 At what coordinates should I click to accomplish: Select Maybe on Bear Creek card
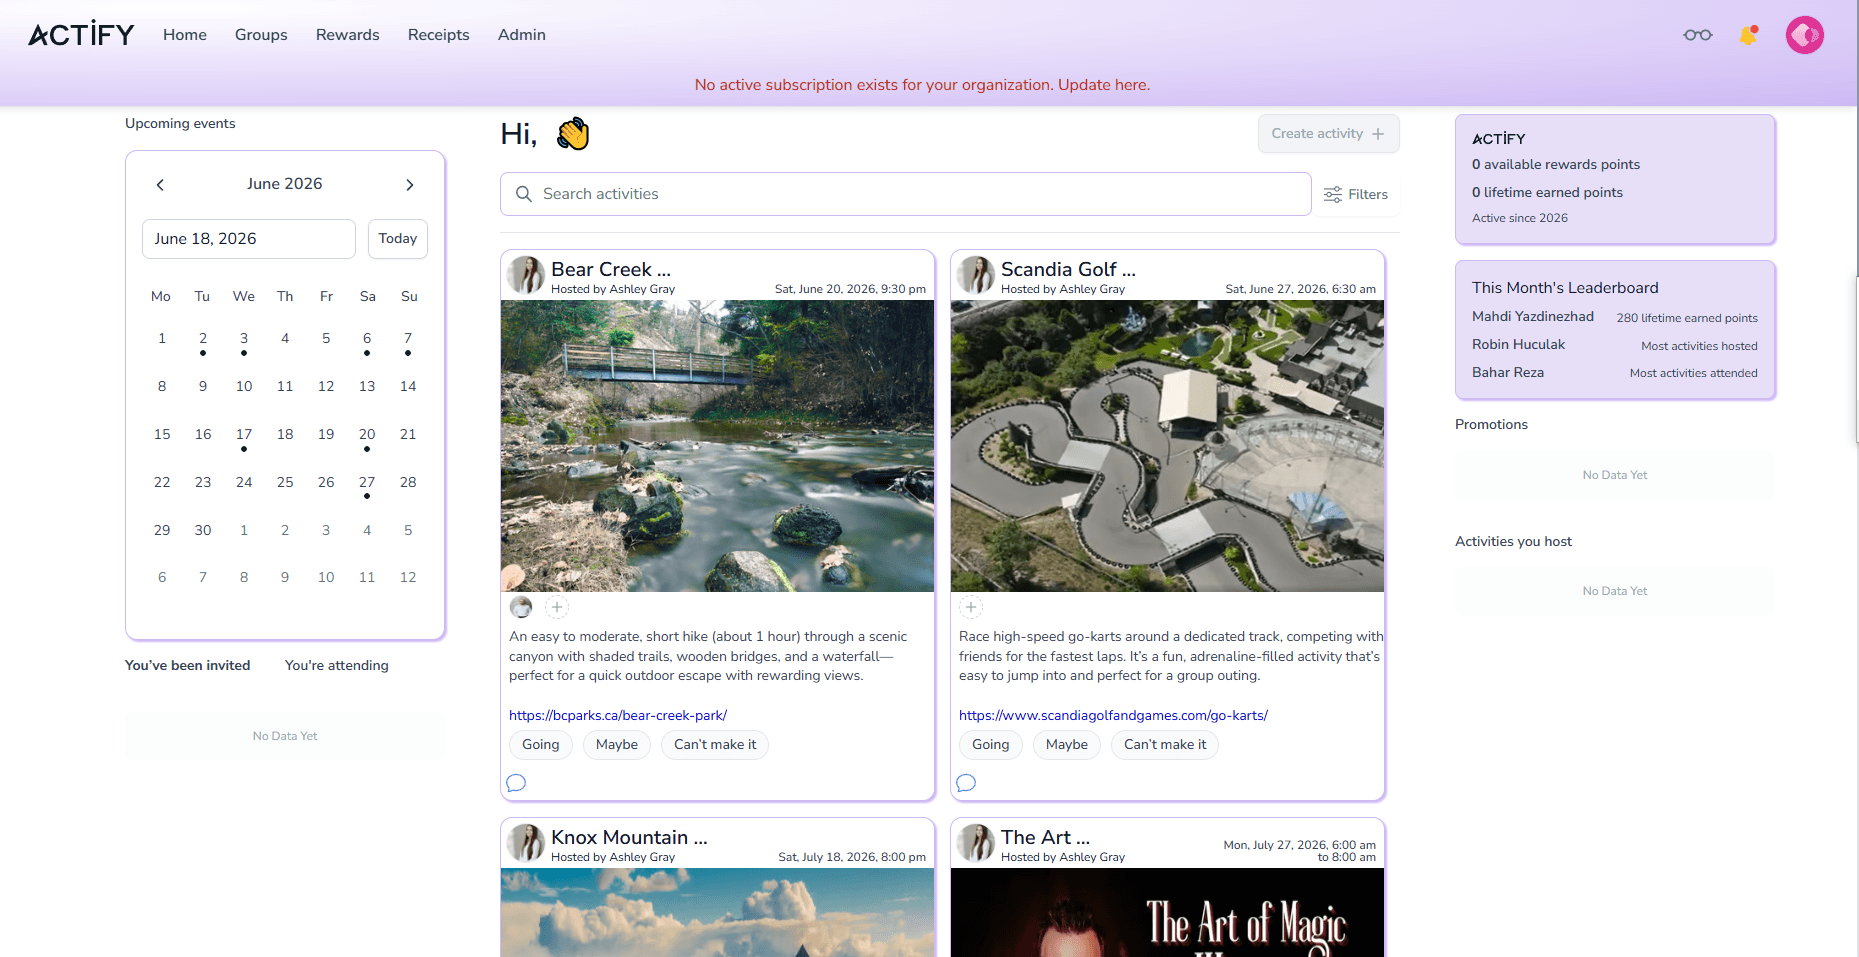click(617, 745)
